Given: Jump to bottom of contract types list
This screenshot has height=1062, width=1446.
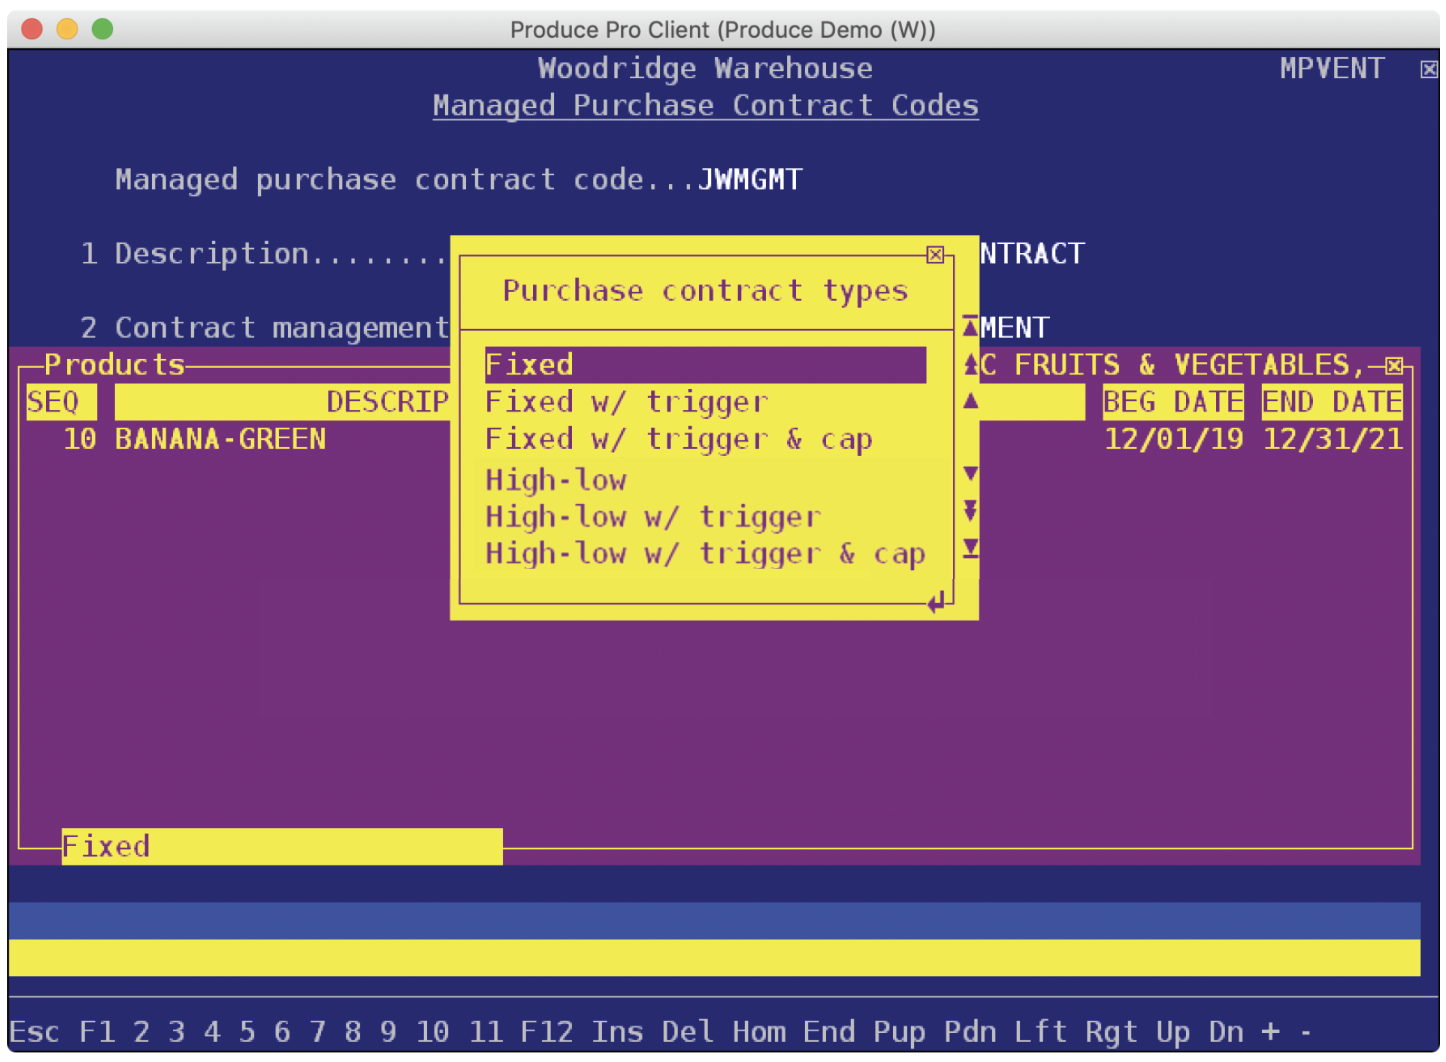Looking at the screenshot, I should click(x=970, y=548).
